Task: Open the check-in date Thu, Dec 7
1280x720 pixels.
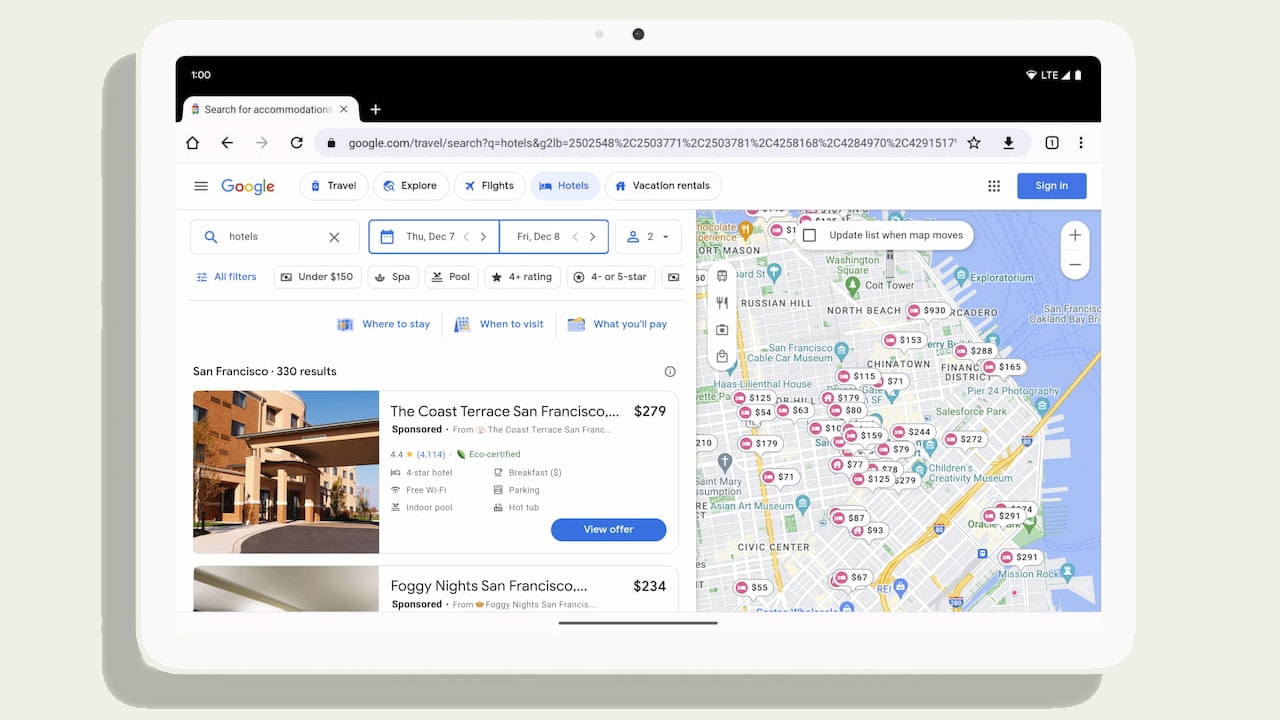Action: (x=430, y=237)
